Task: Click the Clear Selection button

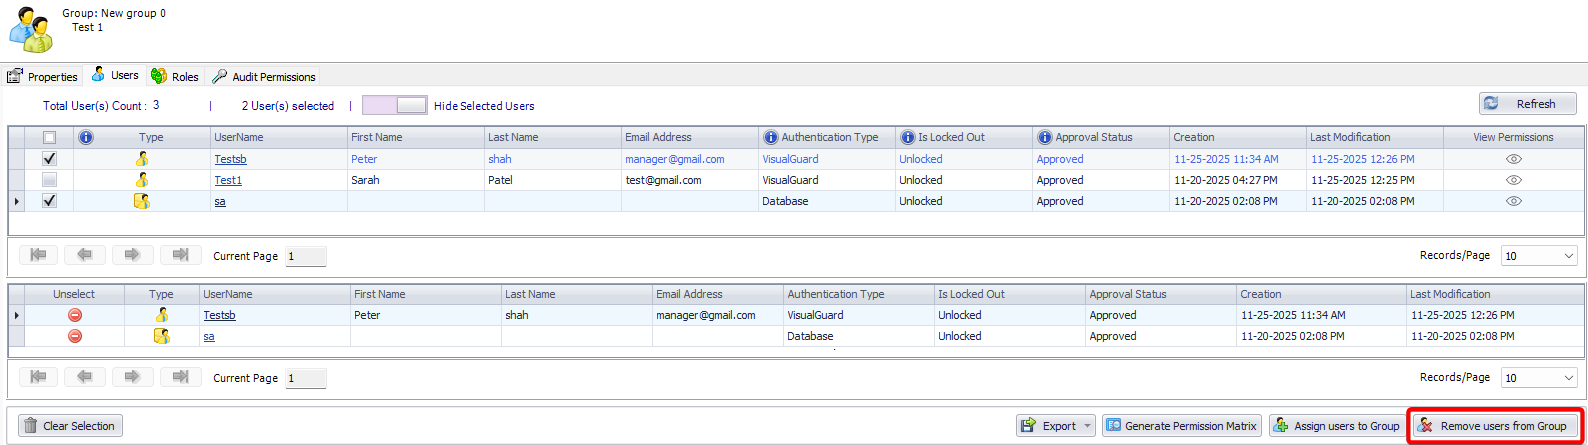Action: coord(70,426)
